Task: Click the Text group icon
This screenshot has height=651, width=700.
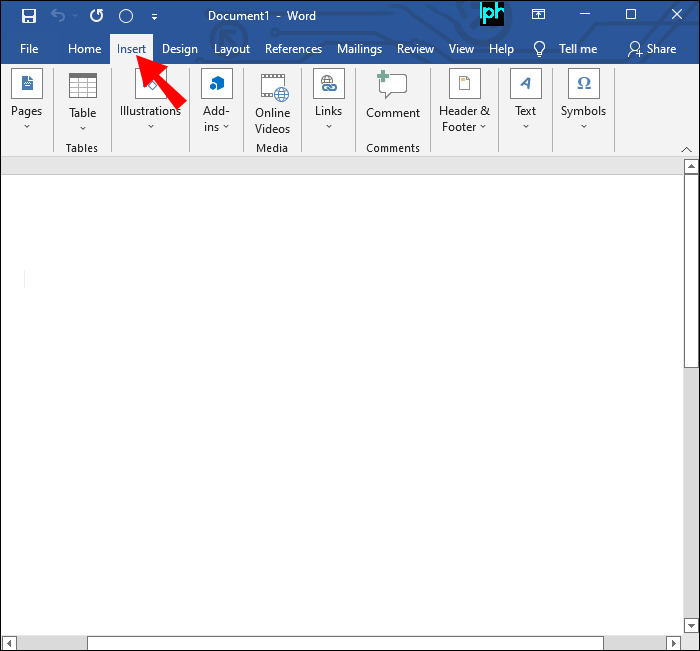Action: [x=526, y=83]
